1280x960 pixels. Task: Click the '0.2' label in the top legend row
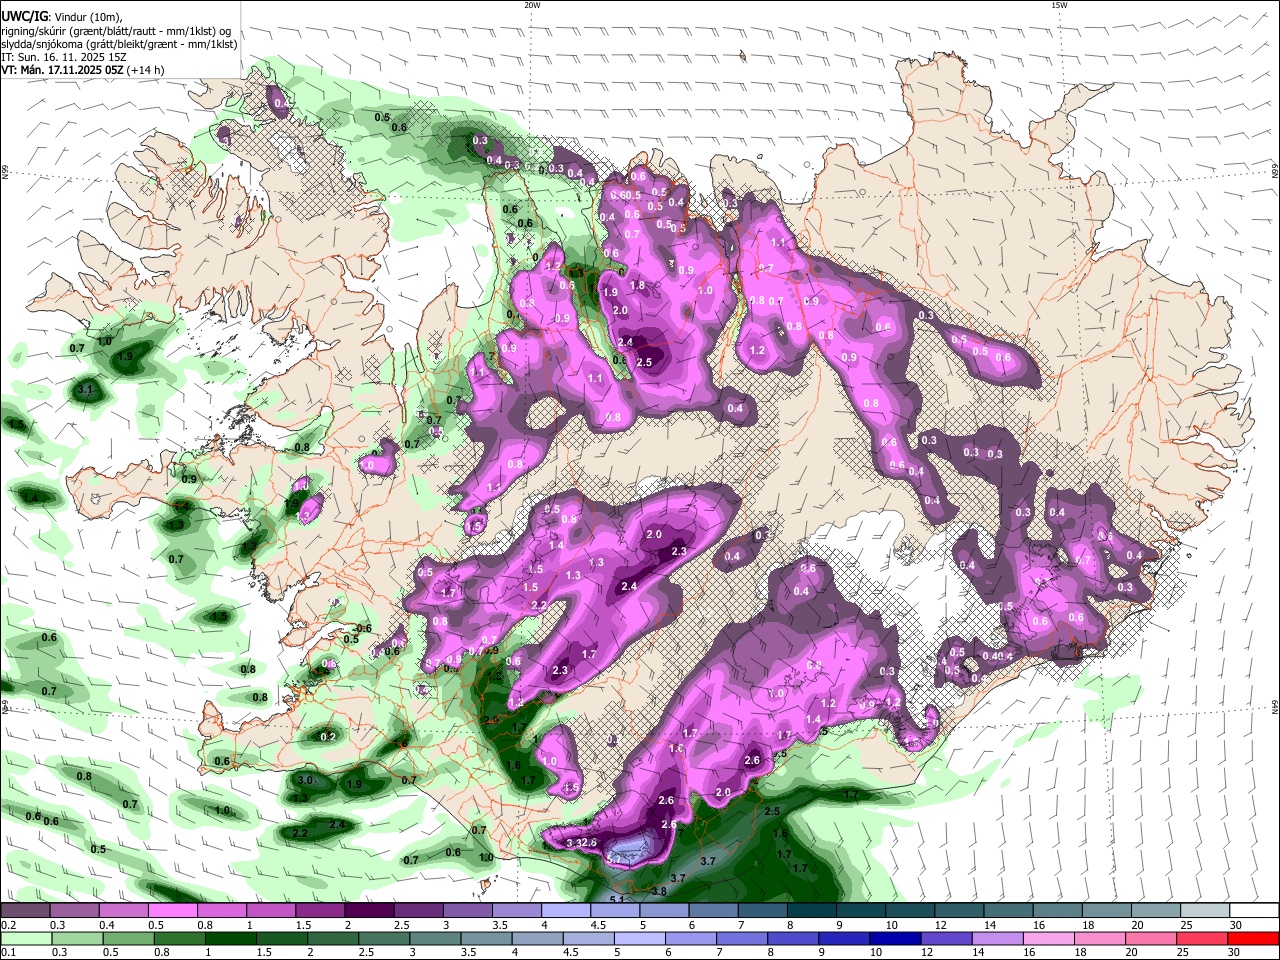coord(8,925)
